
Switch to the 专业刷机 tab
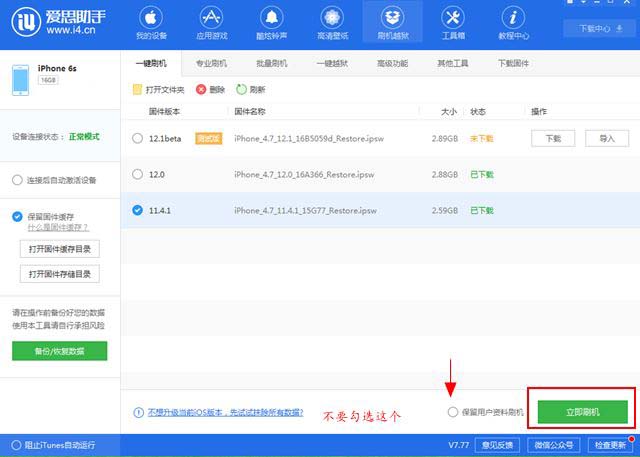211,63
